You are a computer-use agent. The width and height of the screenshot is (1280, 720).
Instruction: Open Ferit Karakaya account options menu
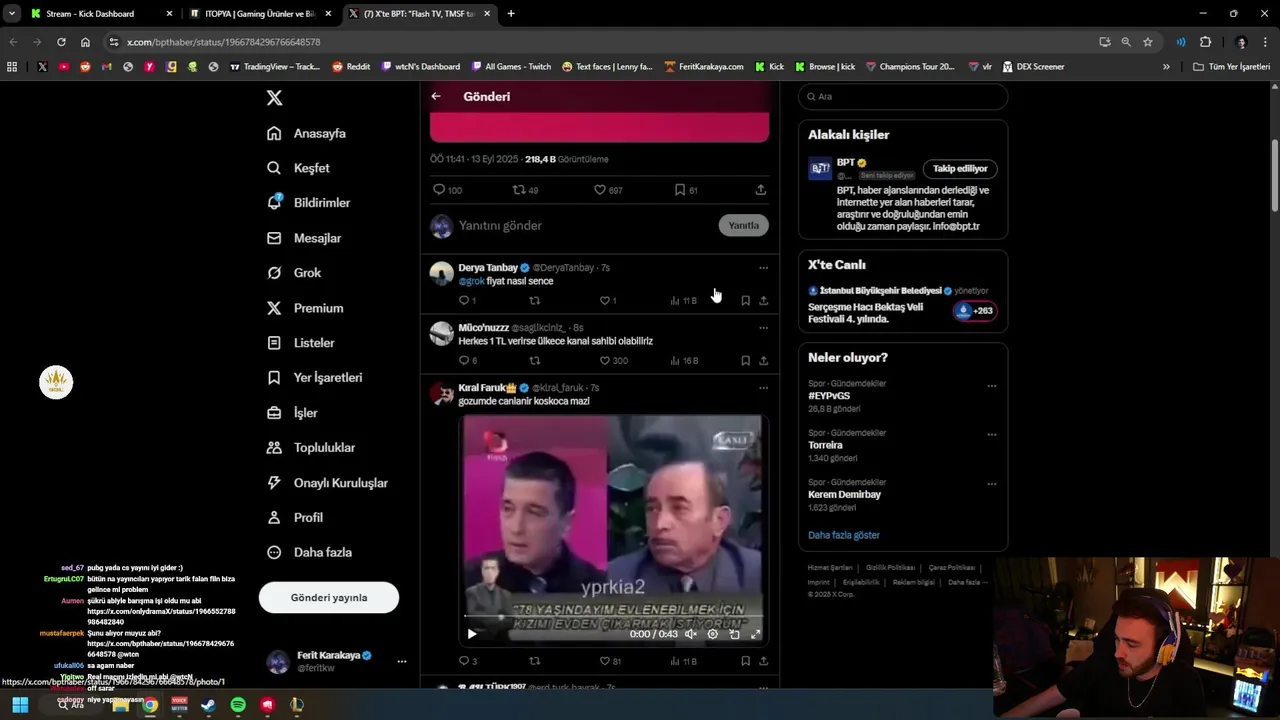(x=401, y=662)
